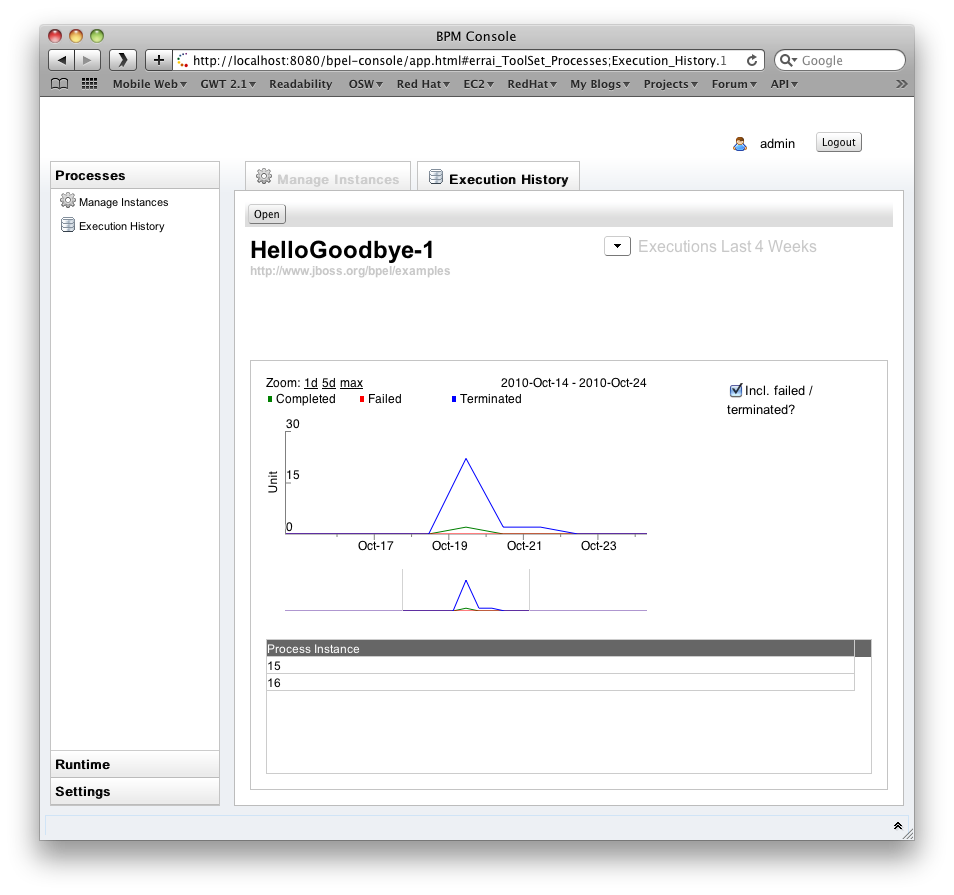This screenshot has height=895, width=954.
Task: Expand the Settings section in sidebar
Action: tap(135, 791)
